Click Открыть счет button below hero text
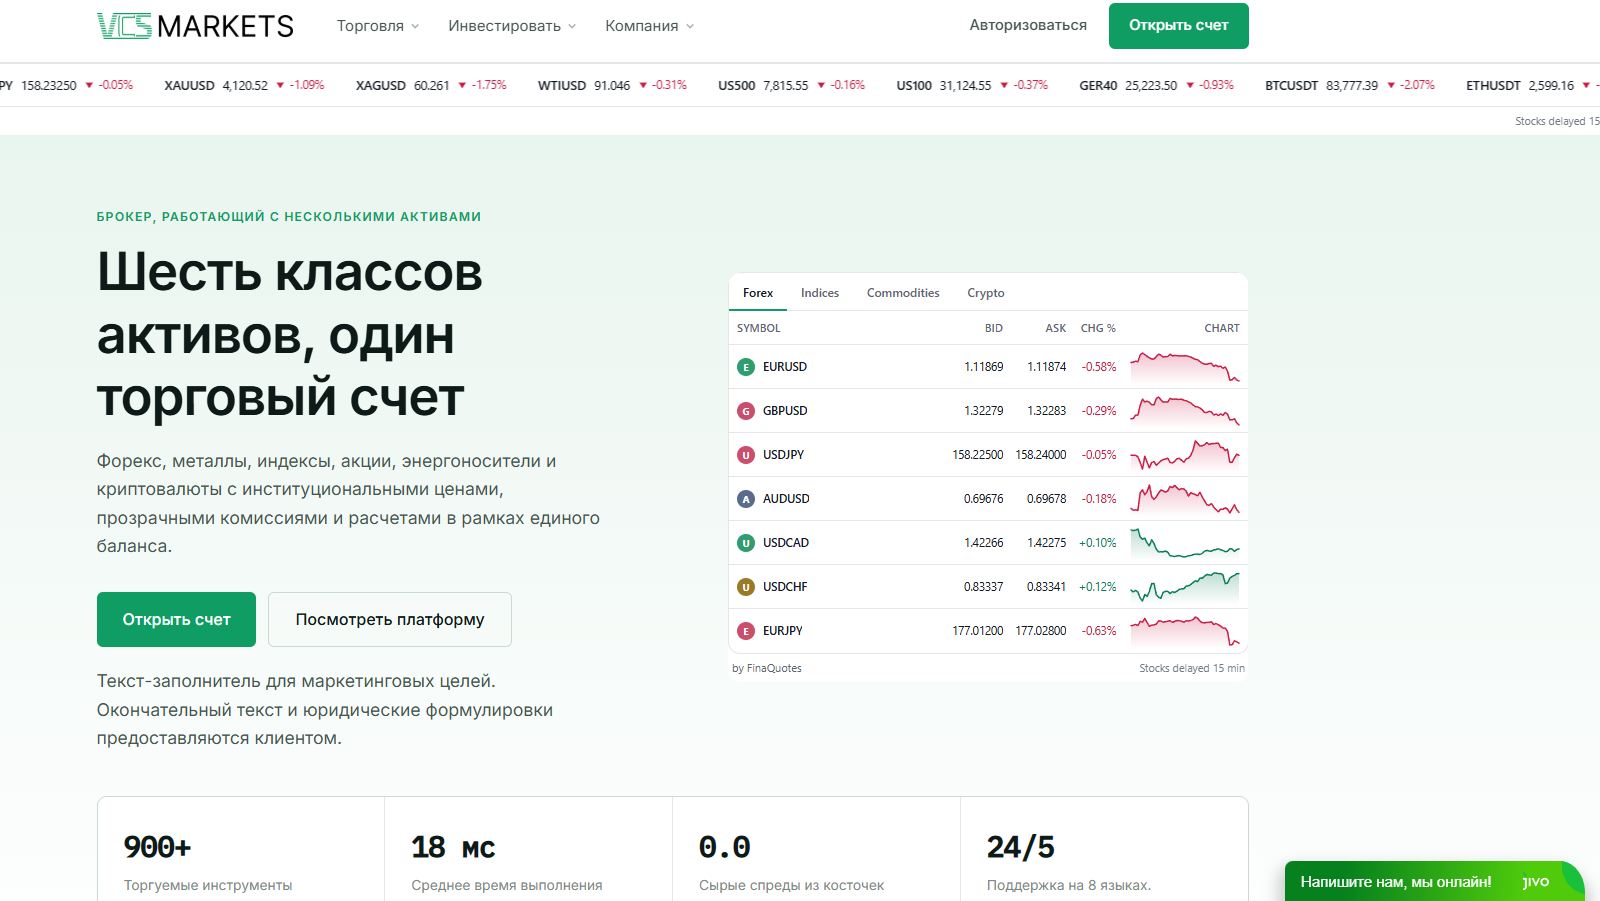This screenshot has width=1600, height=901. 176,620
